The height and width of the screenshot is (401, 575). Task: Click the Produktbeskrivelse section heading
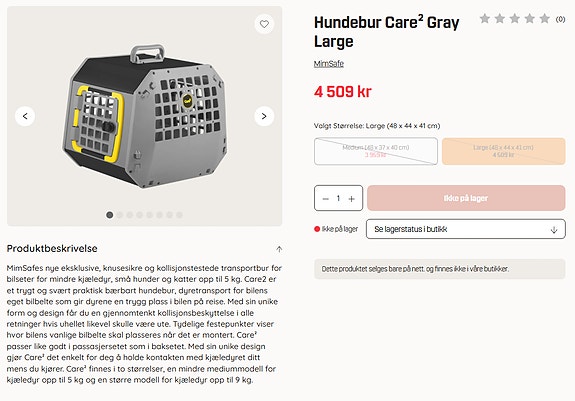point(52,249)
